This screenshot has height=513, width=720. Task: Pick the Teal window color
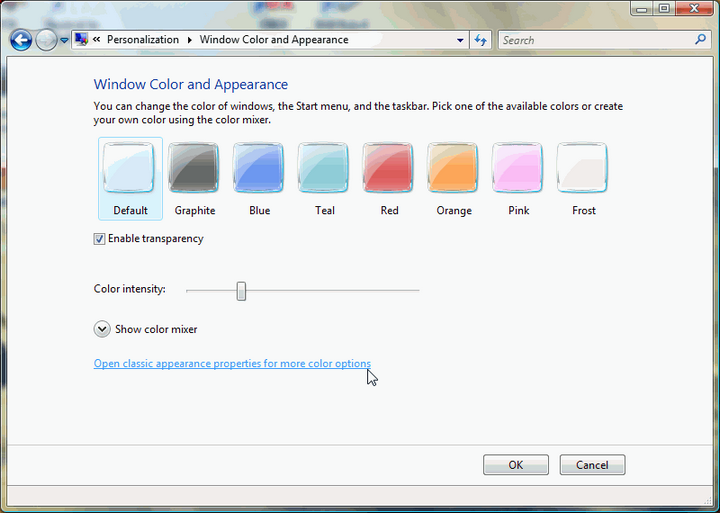[x=324, y=168]
